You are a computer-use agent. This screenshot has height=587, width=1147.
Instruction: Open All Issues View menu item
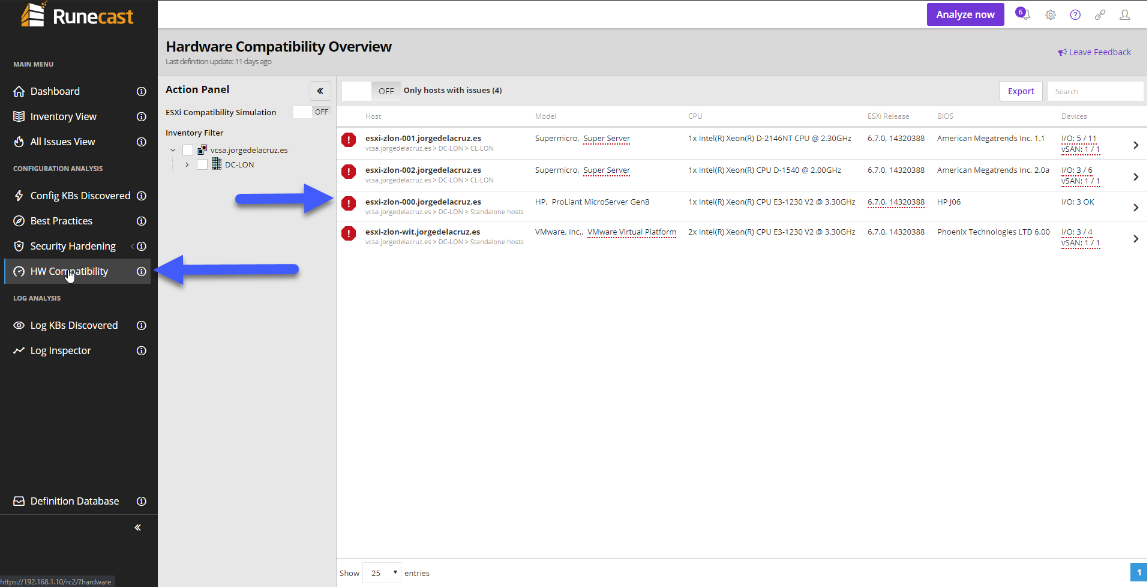pos(62,142)
